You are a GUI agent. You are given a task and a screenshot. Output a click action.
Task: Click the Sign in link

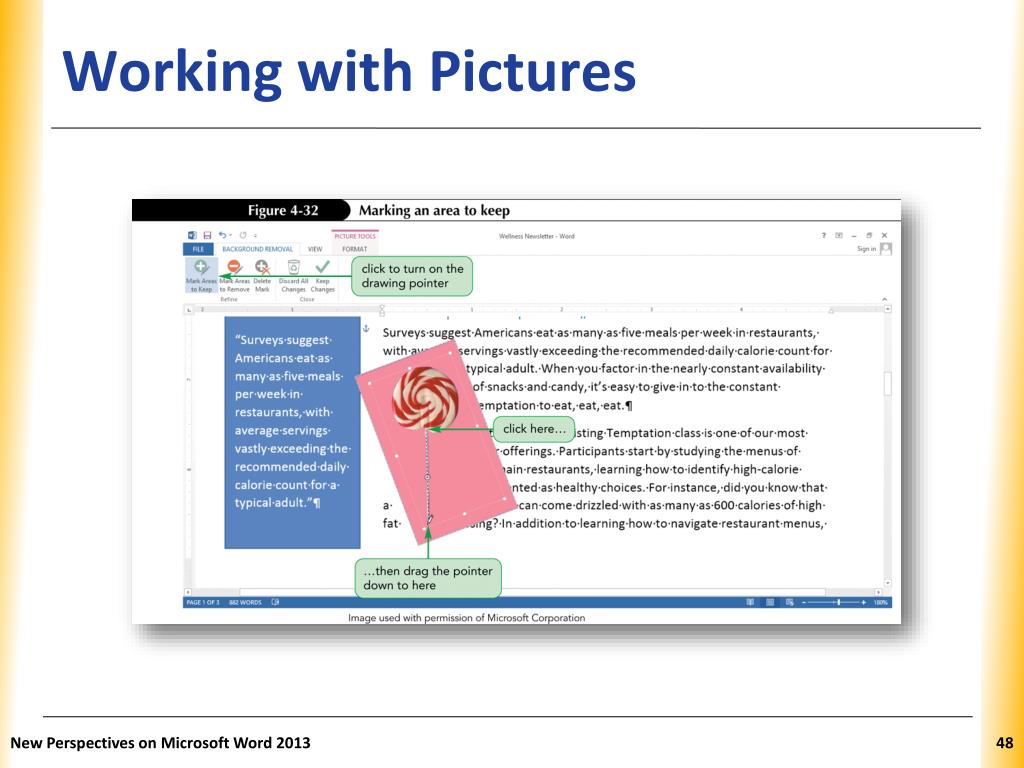(x=867, y=249)
